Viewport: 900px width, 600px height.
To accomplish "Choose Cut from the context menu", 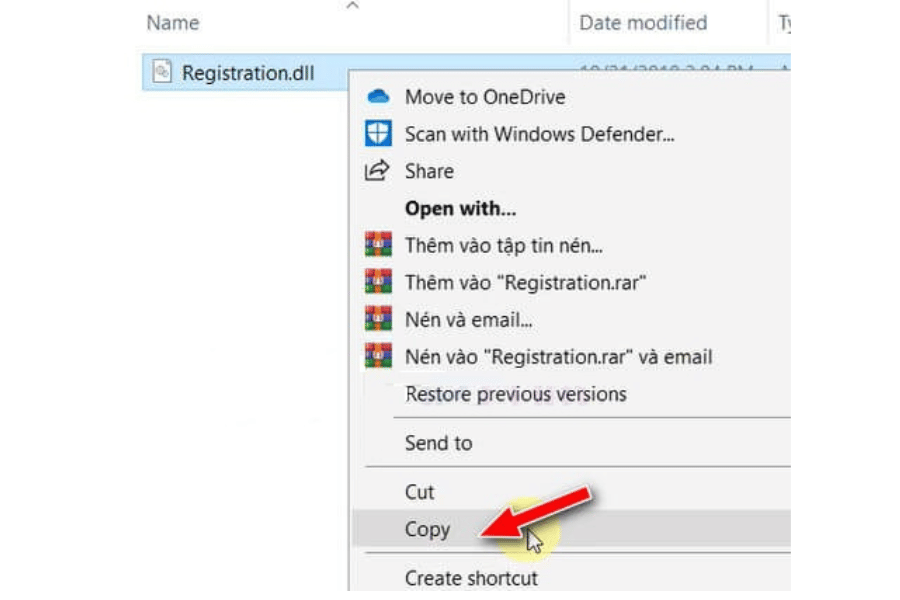I will point(419,492).
